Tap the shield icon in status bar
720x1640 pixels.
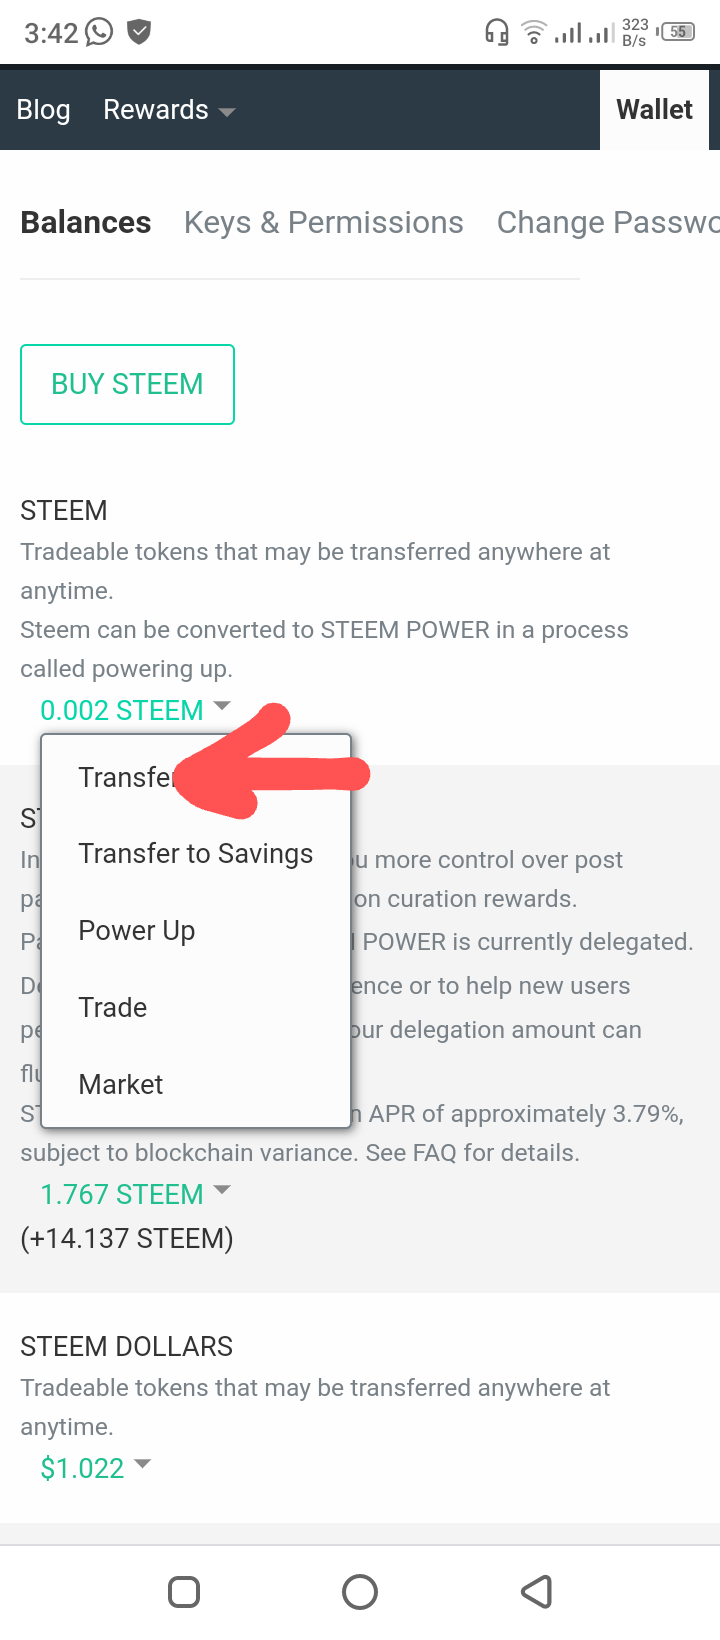click(x=139, y=32)
